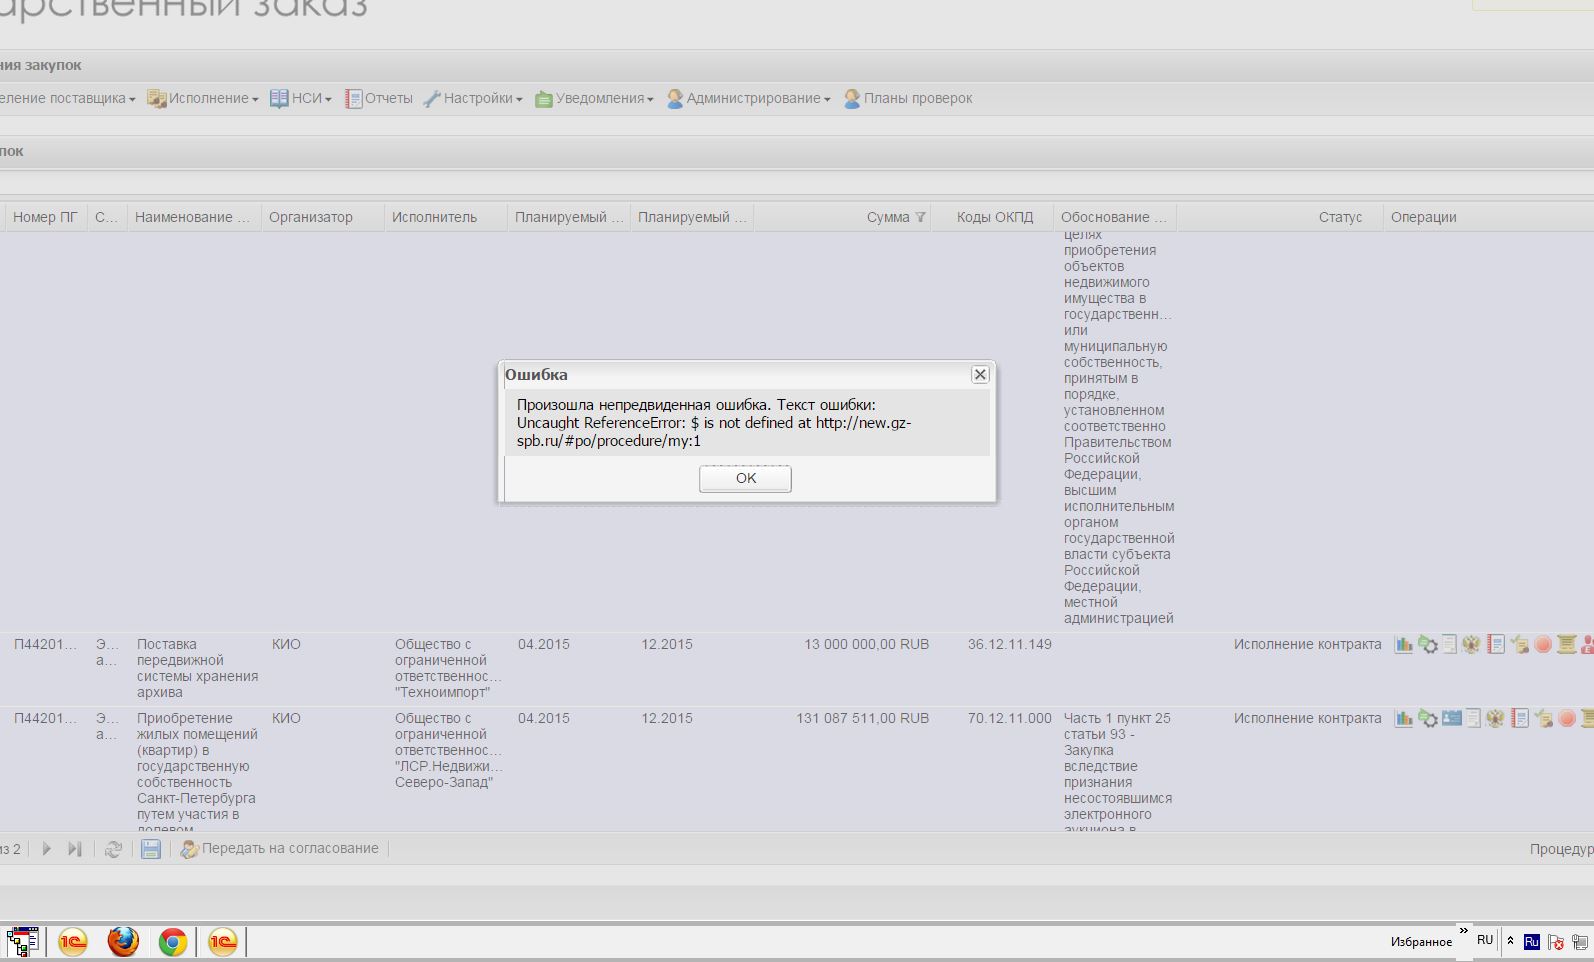Click coat of arms icon in second row

tap(1495, 719)
